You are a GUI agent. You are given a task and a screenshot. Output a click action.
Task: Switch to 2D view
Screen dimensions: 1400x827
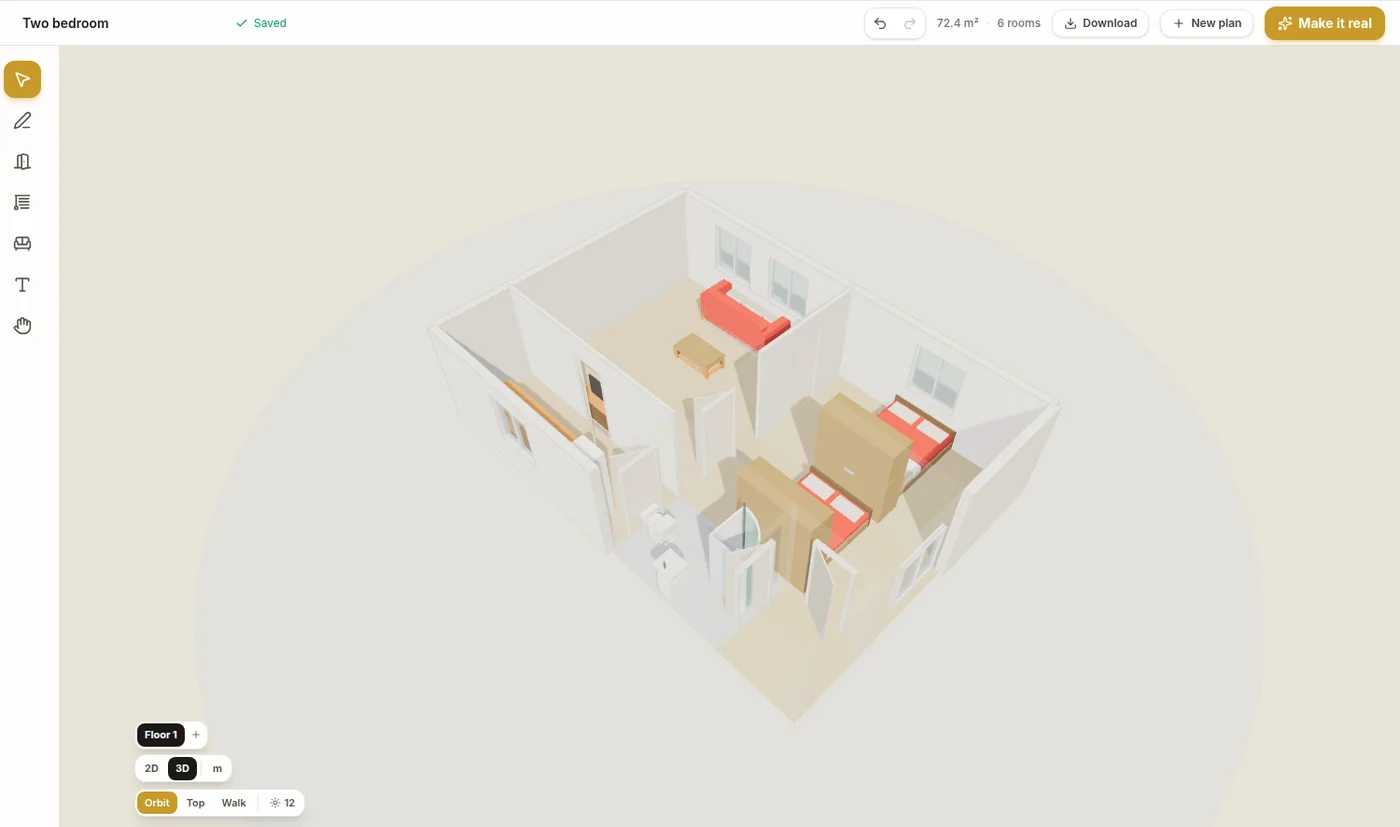pos(152,769)
